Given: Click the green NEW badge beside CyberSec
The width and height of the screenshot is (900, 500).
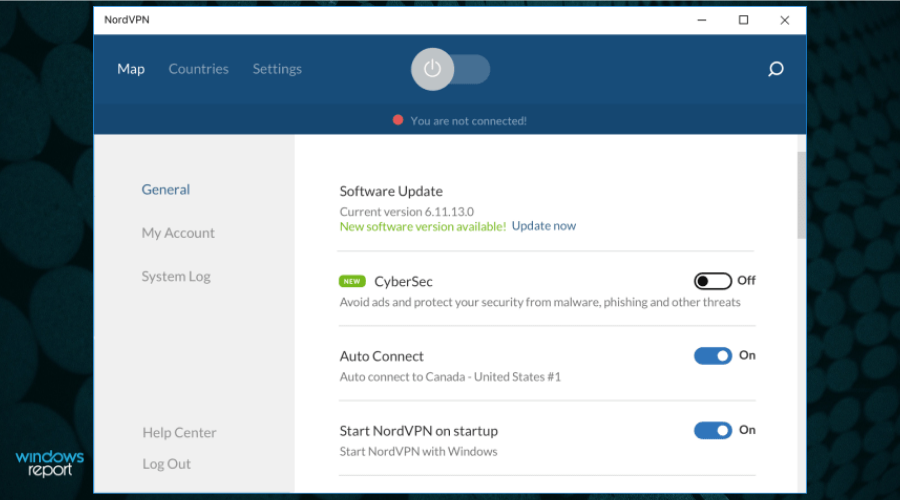Looking at the screenshot, I should pos(352,281).
